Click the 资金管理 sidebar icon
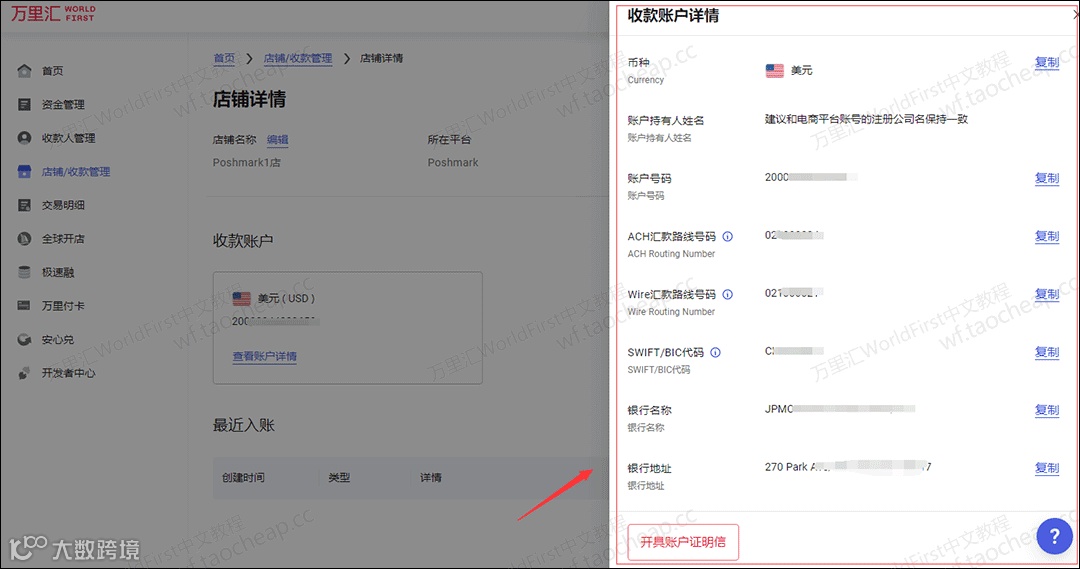 pos(24,104)
